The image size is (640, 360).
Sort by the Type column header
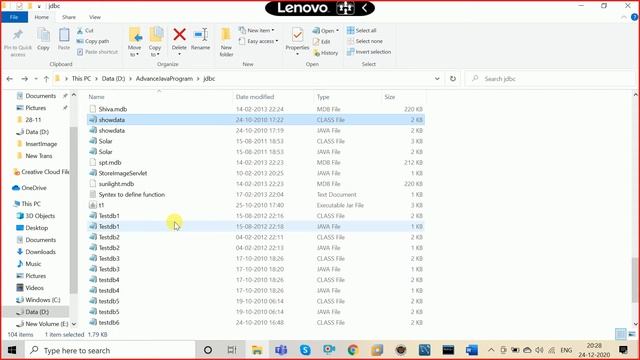coord(323,97)
